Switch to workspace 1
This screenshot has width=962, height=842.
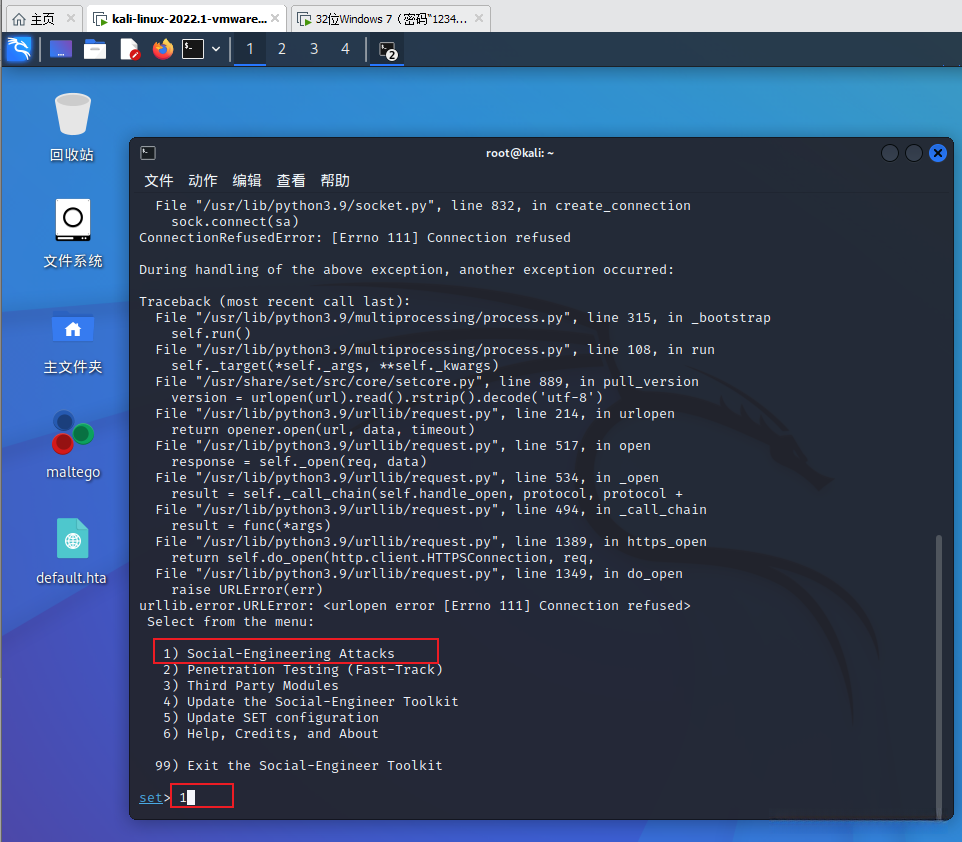pos(250,49)
